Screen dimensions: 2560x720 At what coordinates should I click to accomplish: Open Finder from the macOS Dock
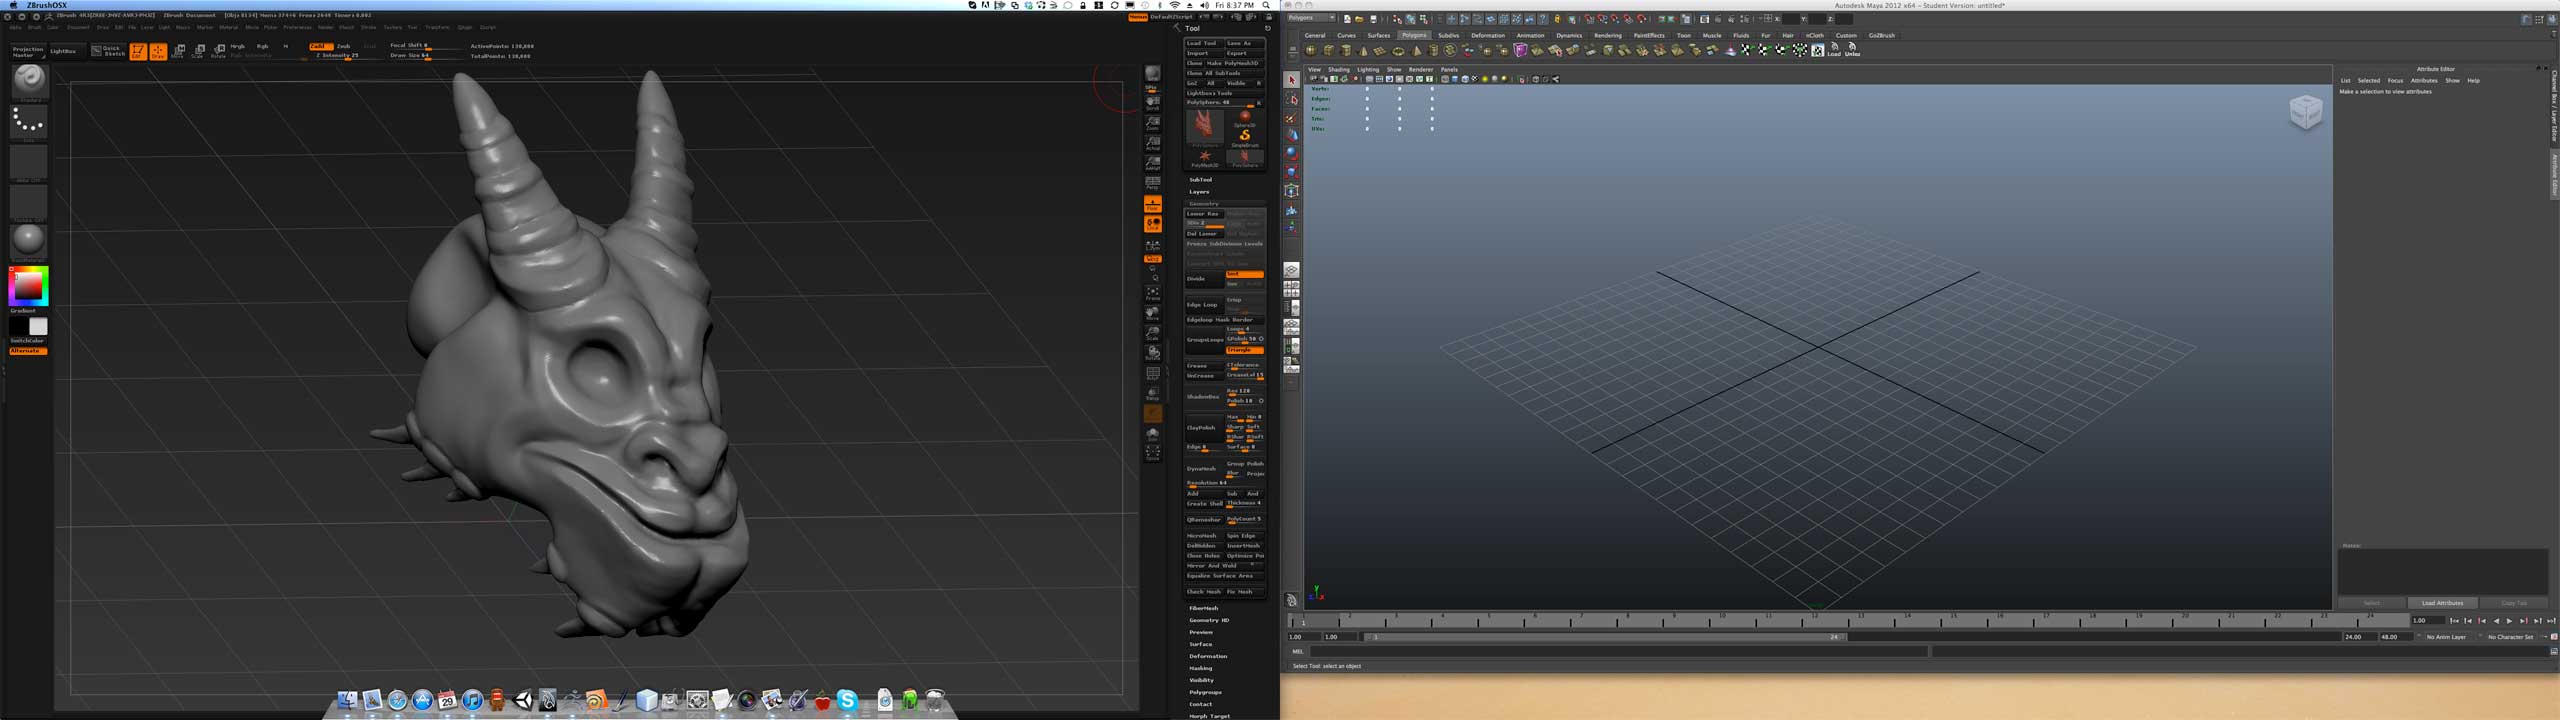[347, 701]
